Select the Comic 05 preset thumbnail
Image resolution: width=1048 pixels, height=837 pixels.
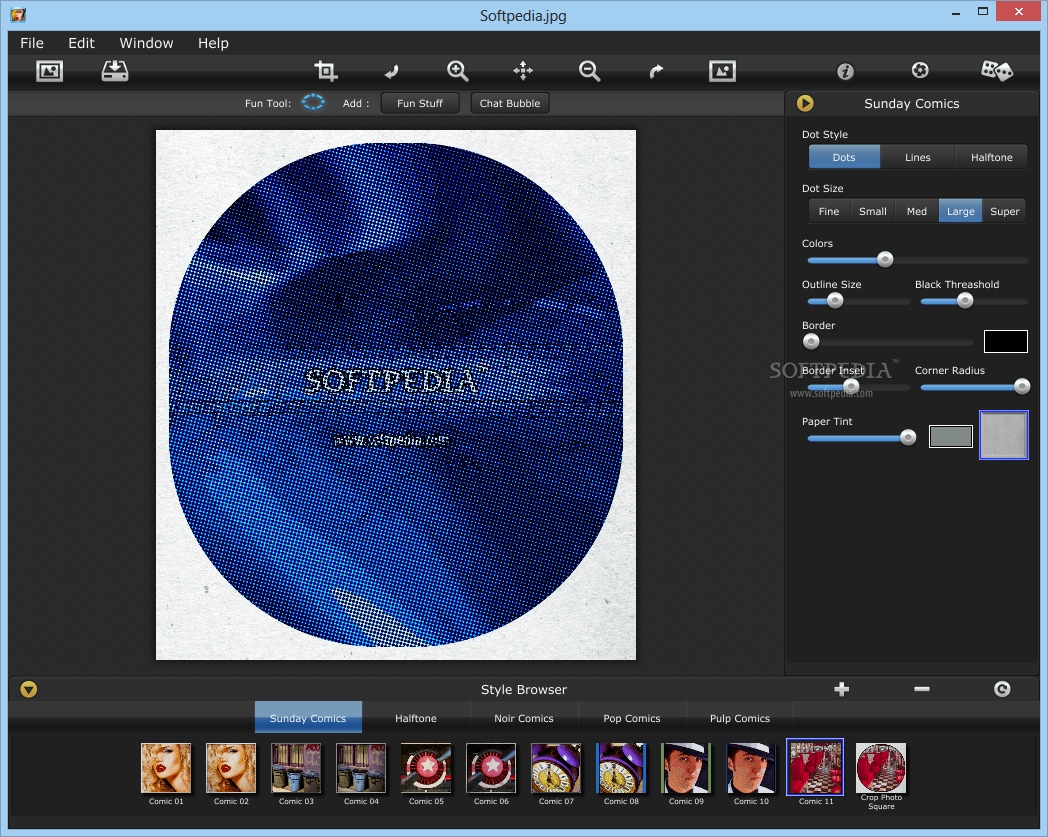point(426,768)
